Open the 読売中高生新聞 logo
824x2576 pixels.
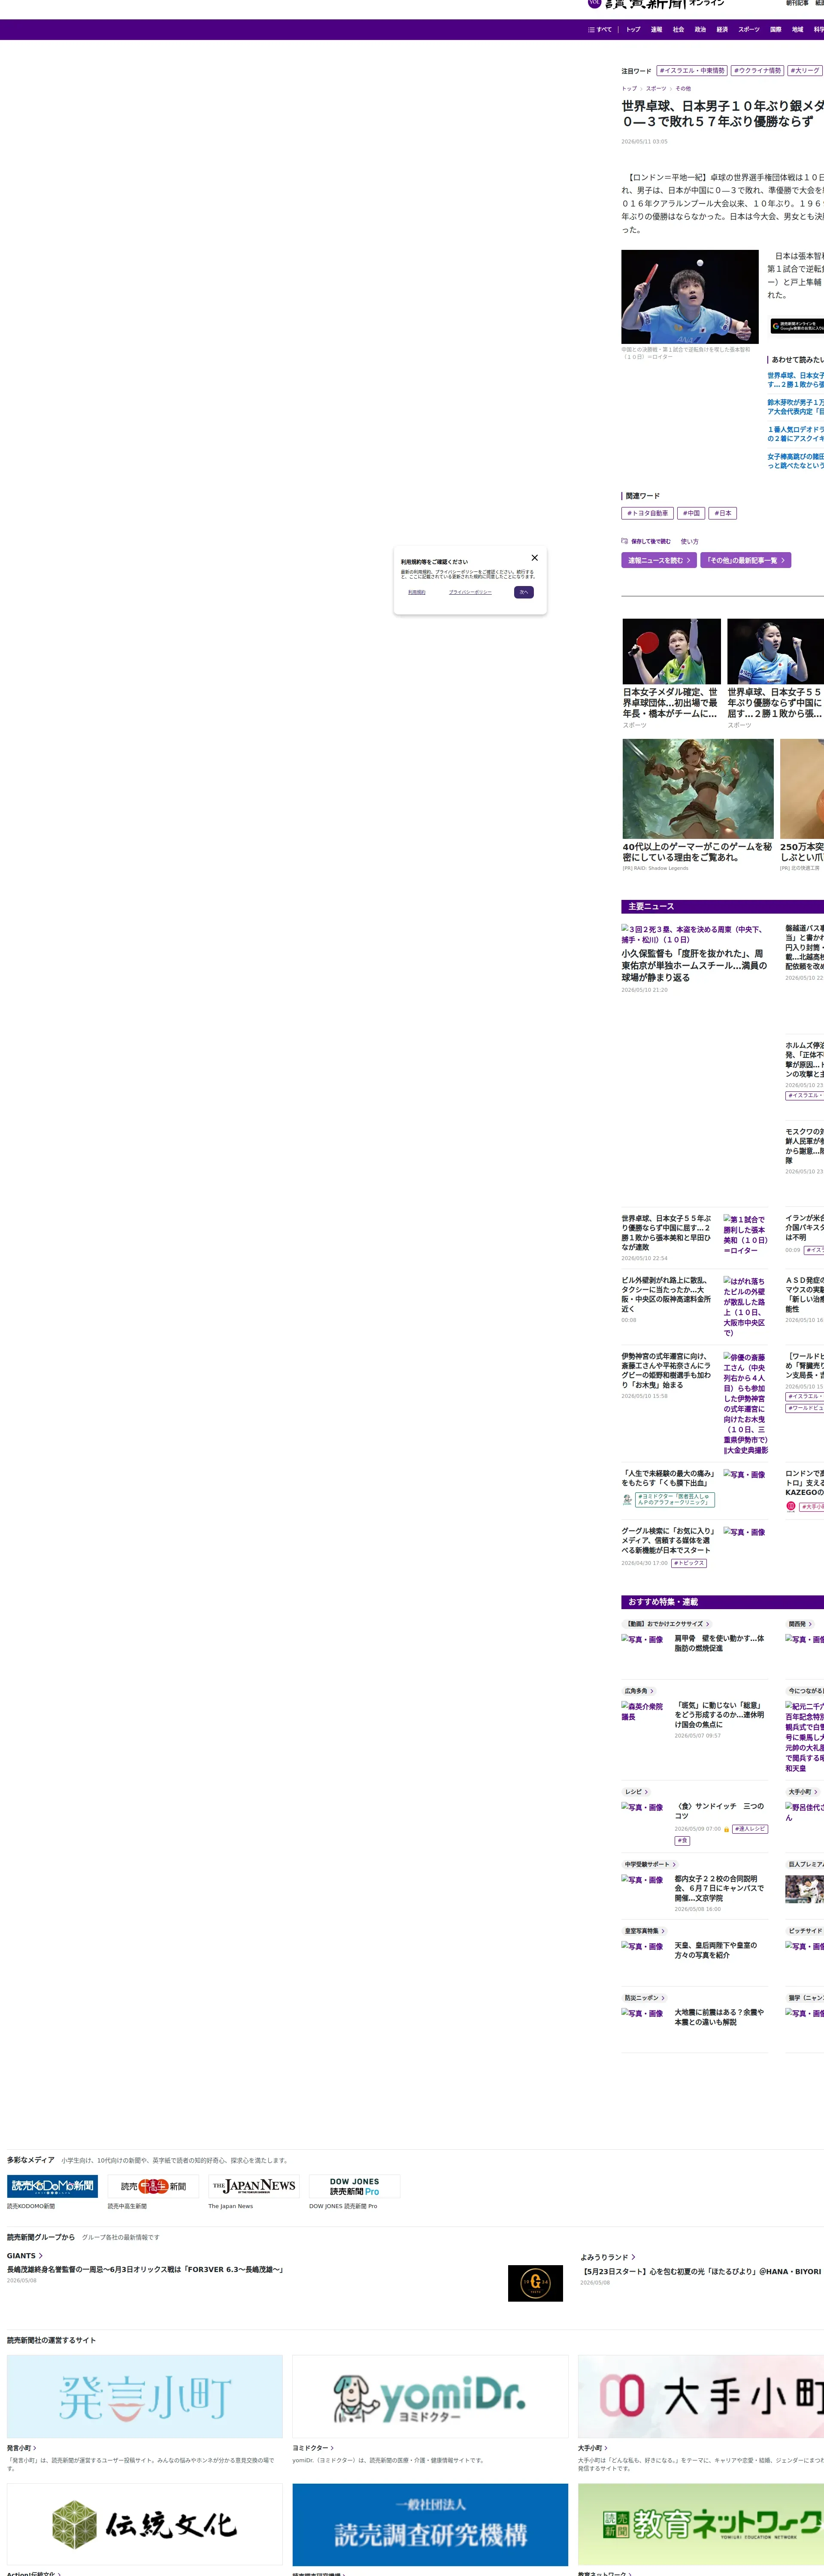coord(153,2186)
